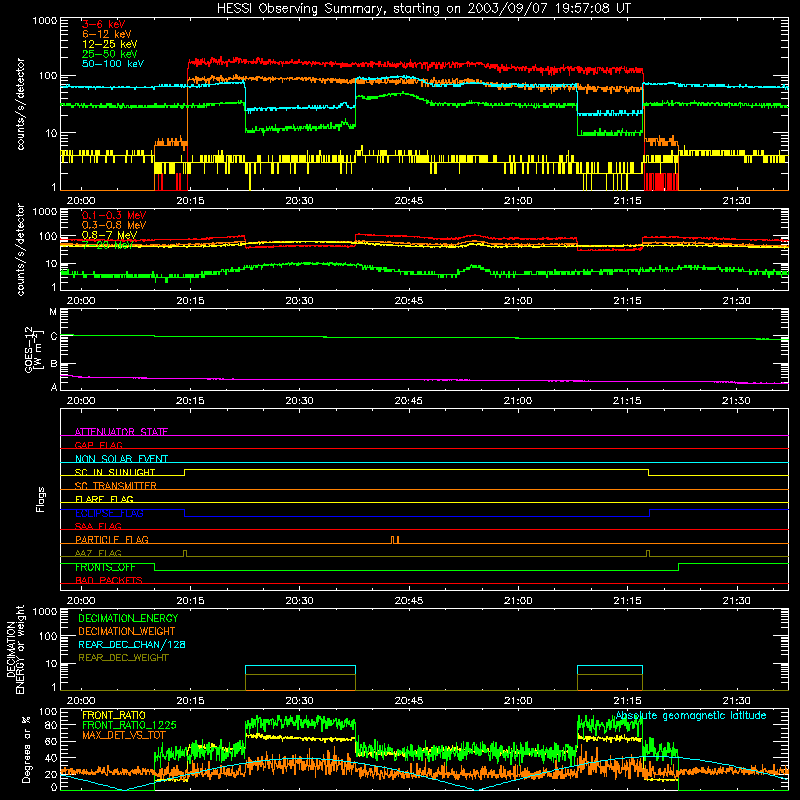Viewport: 800px width, 800px height.
Task: Click the green FRONT_RATIO_1225 legend label
Action: pos(129,725)
